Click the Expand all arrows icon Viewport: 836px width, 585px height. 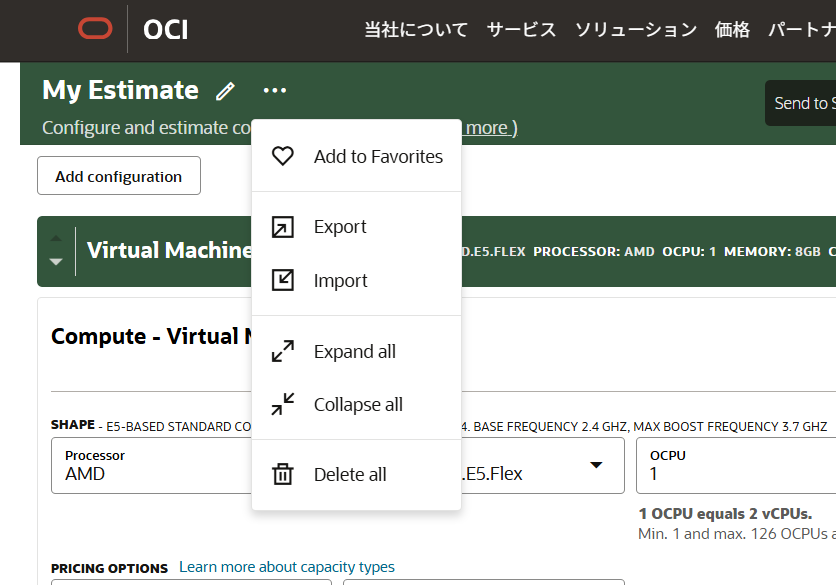tap(283, 351)
